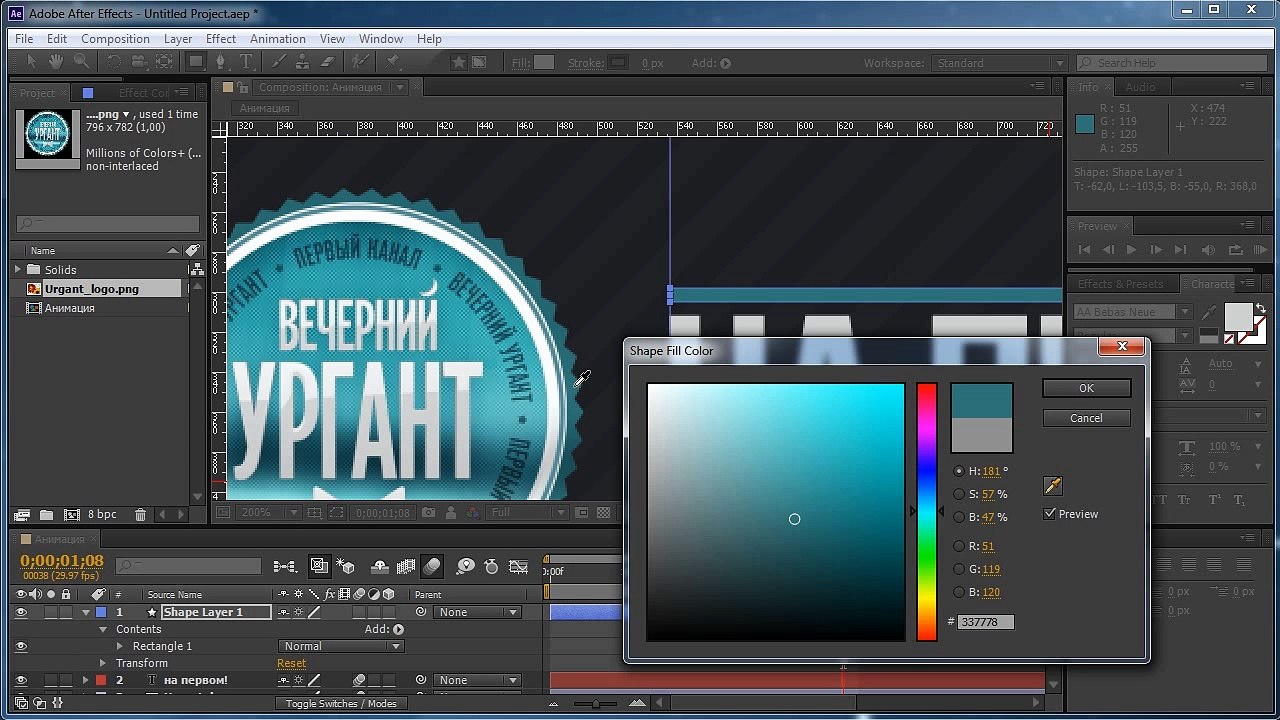Select the Pen tool
The height and width of the screenshot is (720, 1280).
coord(221,62)
